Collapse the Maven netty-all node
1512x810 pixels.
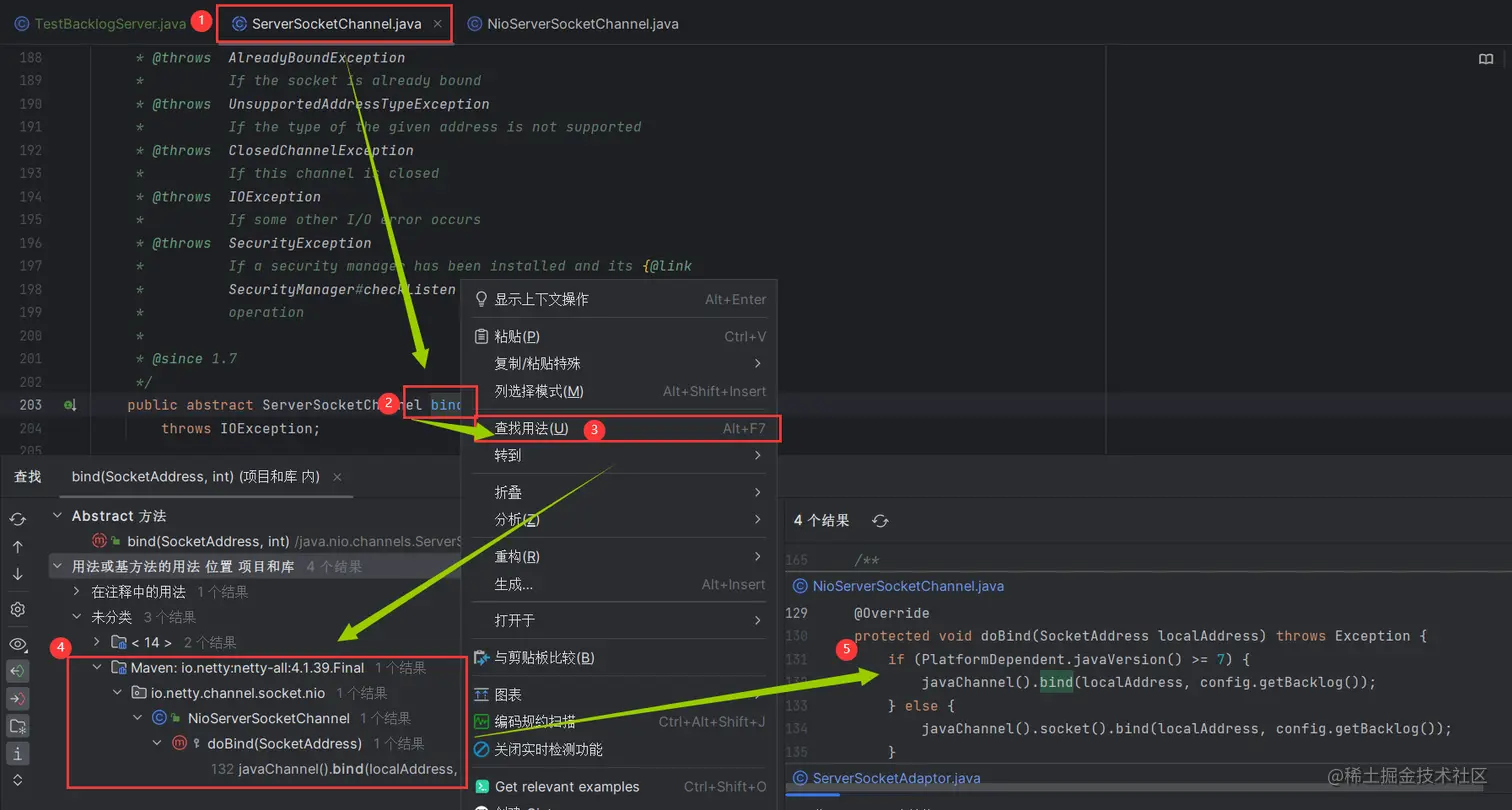pyautogui.click(x=97, y=667)
